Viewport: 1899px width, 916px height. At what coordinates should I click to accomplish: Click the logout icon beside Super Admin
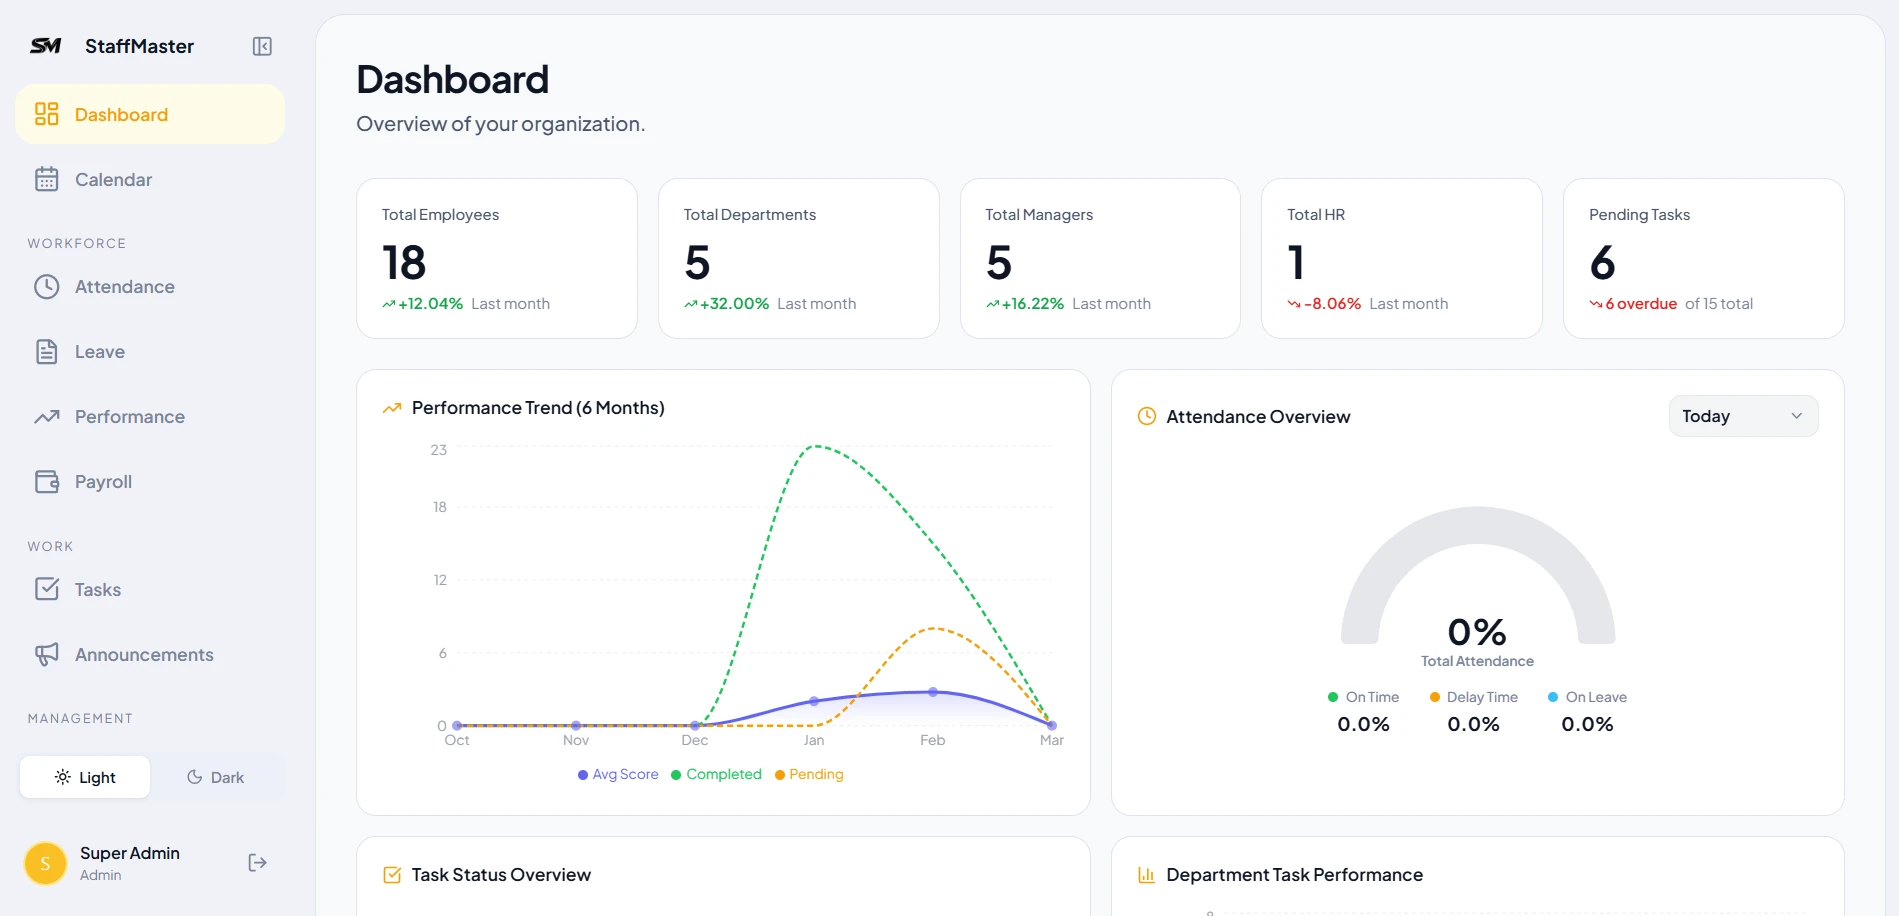coord(257,863)
